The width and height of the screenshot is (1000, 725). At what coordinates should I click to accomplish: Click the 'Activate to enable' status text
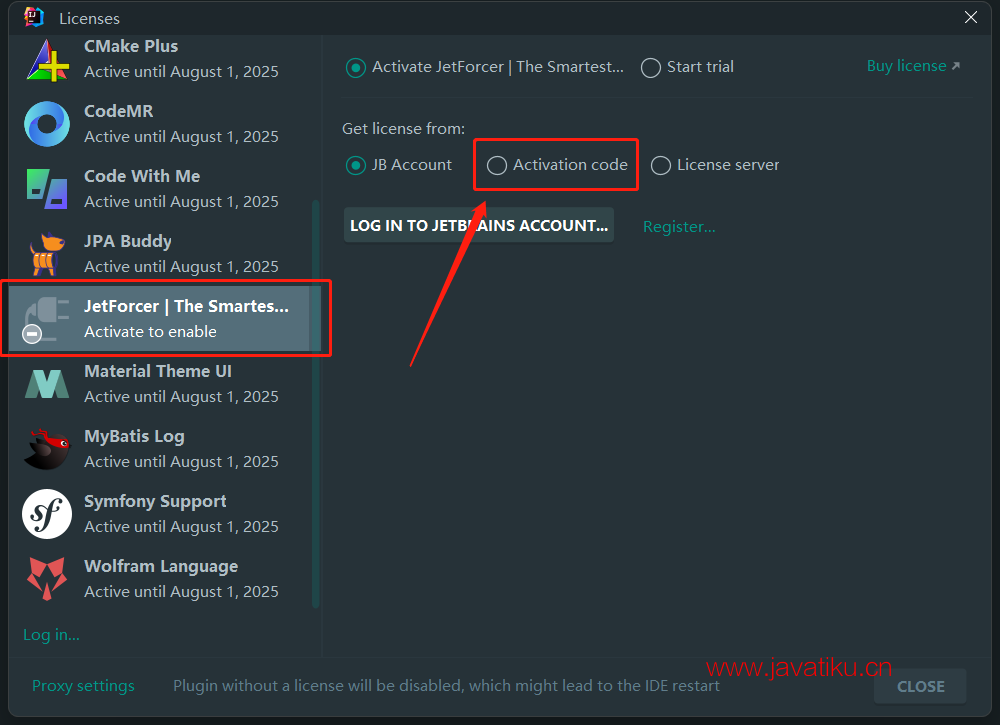pos(151,332)
